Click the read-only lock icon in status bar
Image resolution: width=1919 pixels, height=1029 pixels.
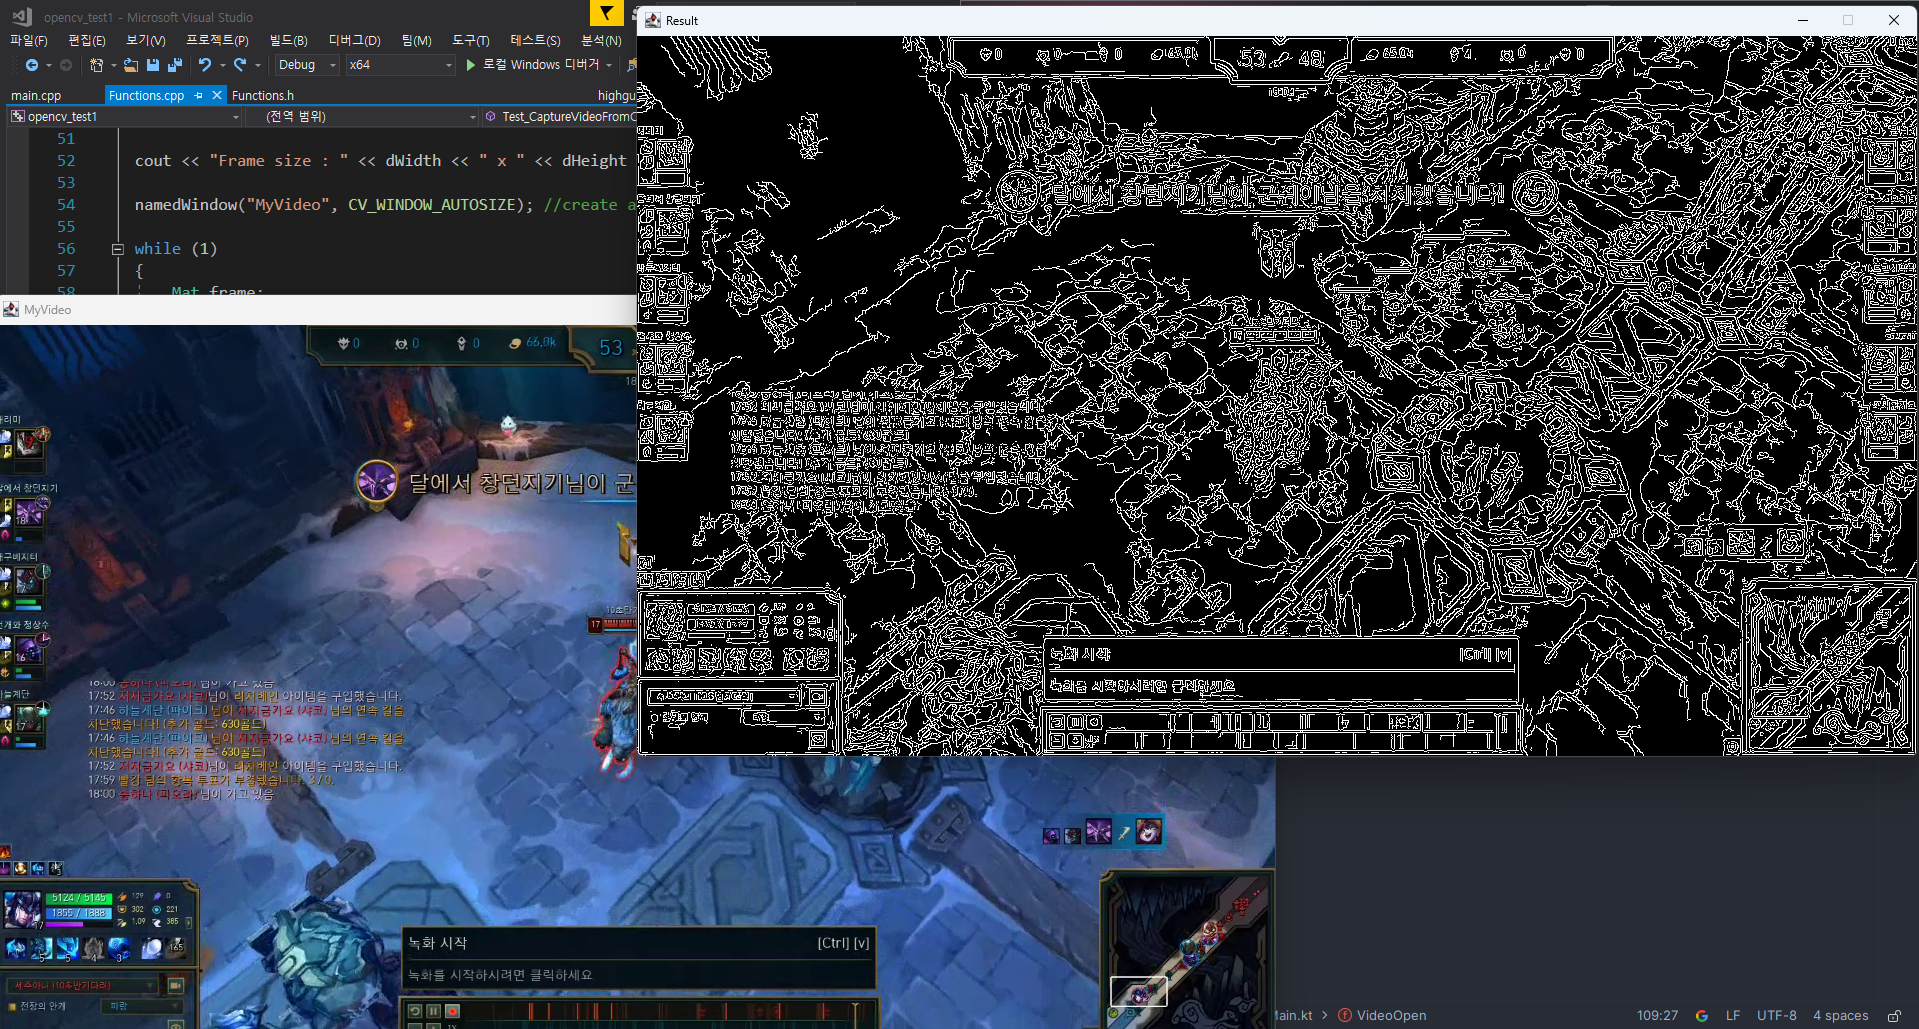1894,1015
